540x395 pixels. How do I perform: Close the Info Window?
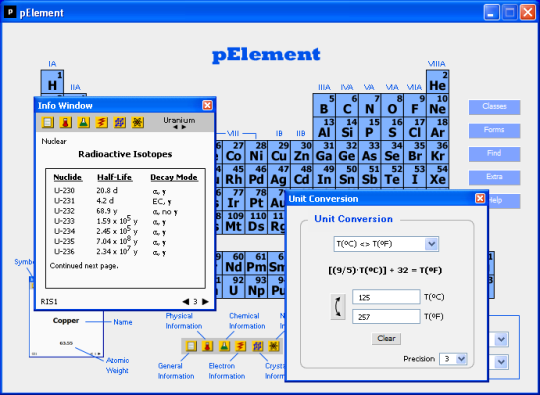[x=207, y=105]
